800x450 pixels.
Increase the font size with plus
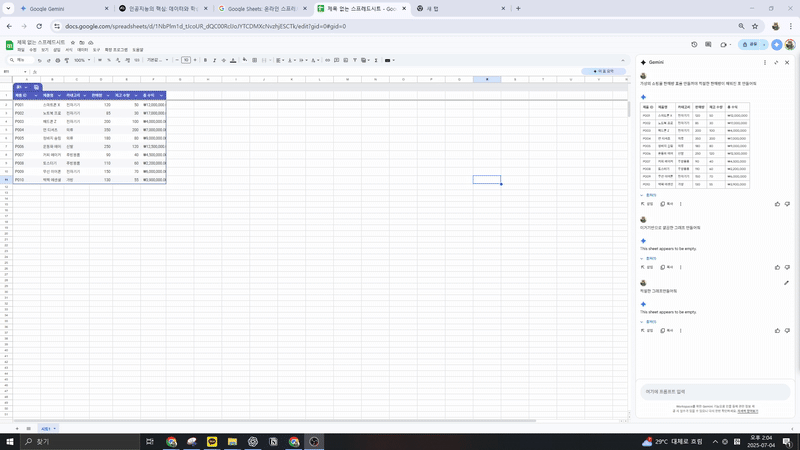pyautogui.click(x=195, y=60)
